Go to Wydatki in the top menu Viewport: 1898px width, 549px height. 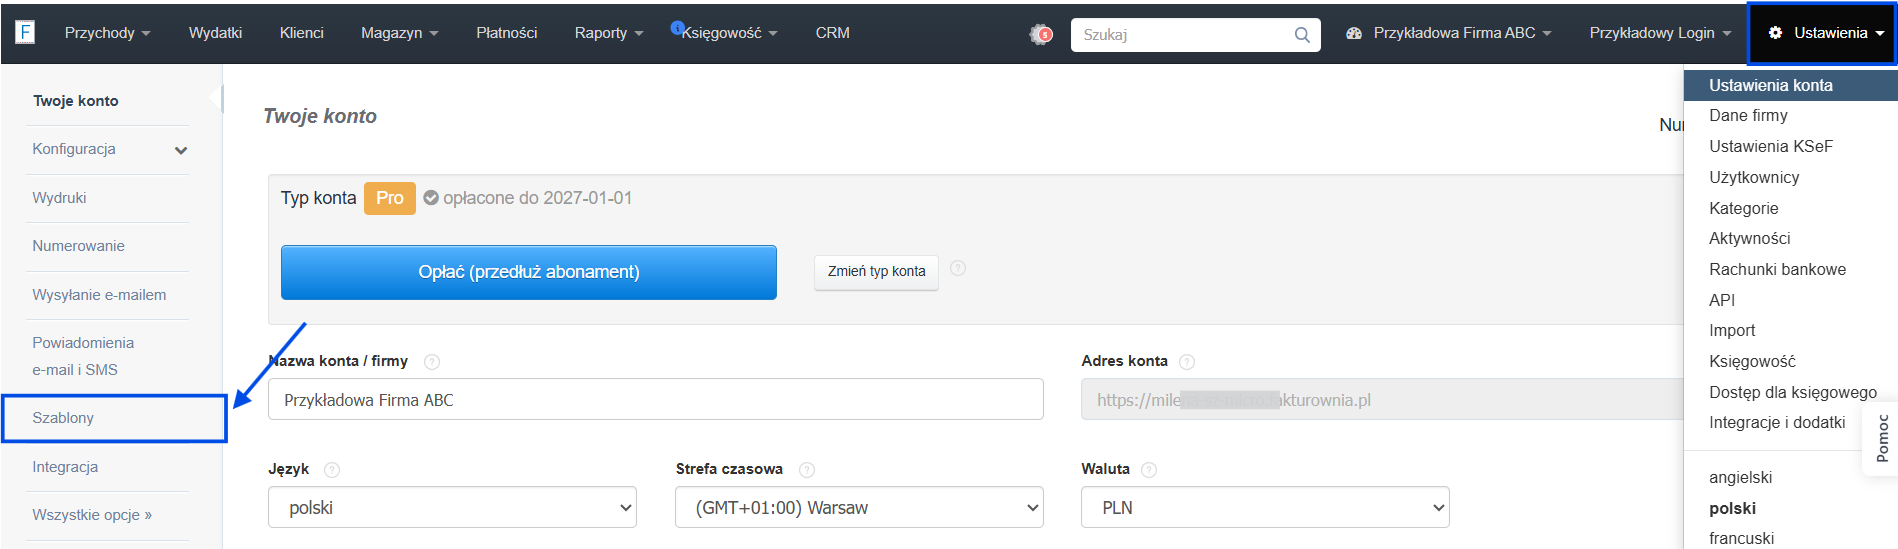(215, 33)
